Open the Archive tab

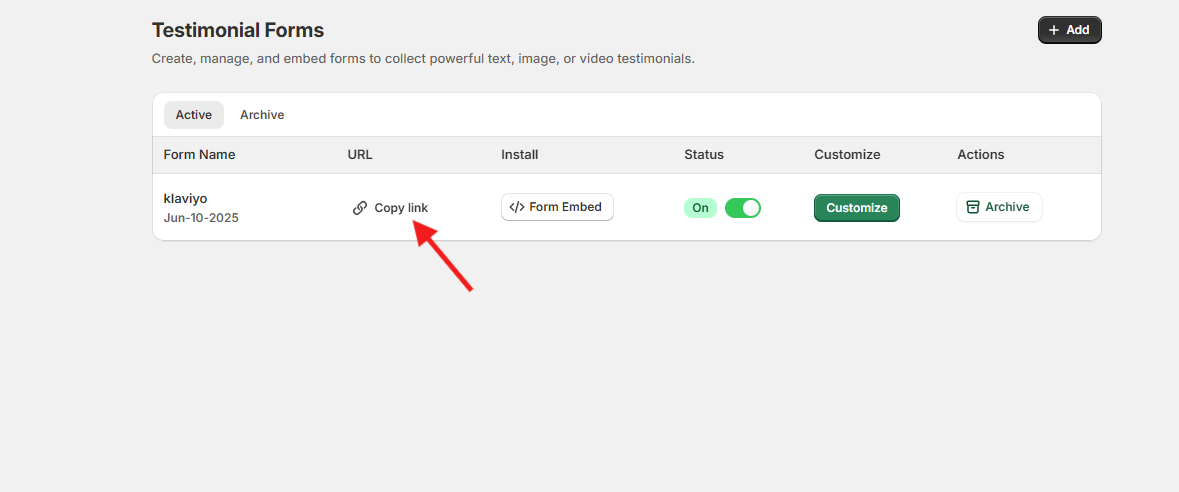pyautogui.click(x=262, y=115)
